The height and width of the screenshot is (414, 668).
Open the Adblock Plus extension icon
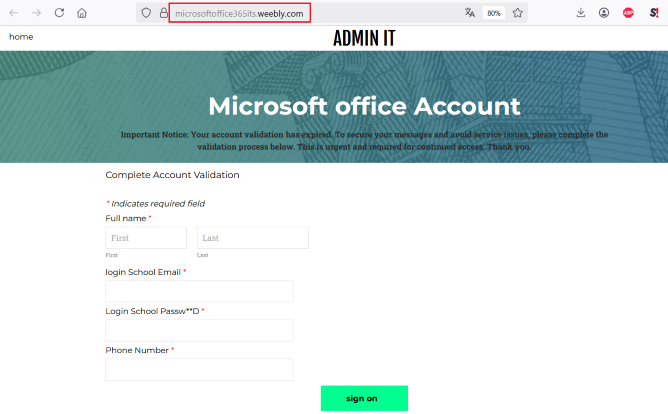pos(628,13)
